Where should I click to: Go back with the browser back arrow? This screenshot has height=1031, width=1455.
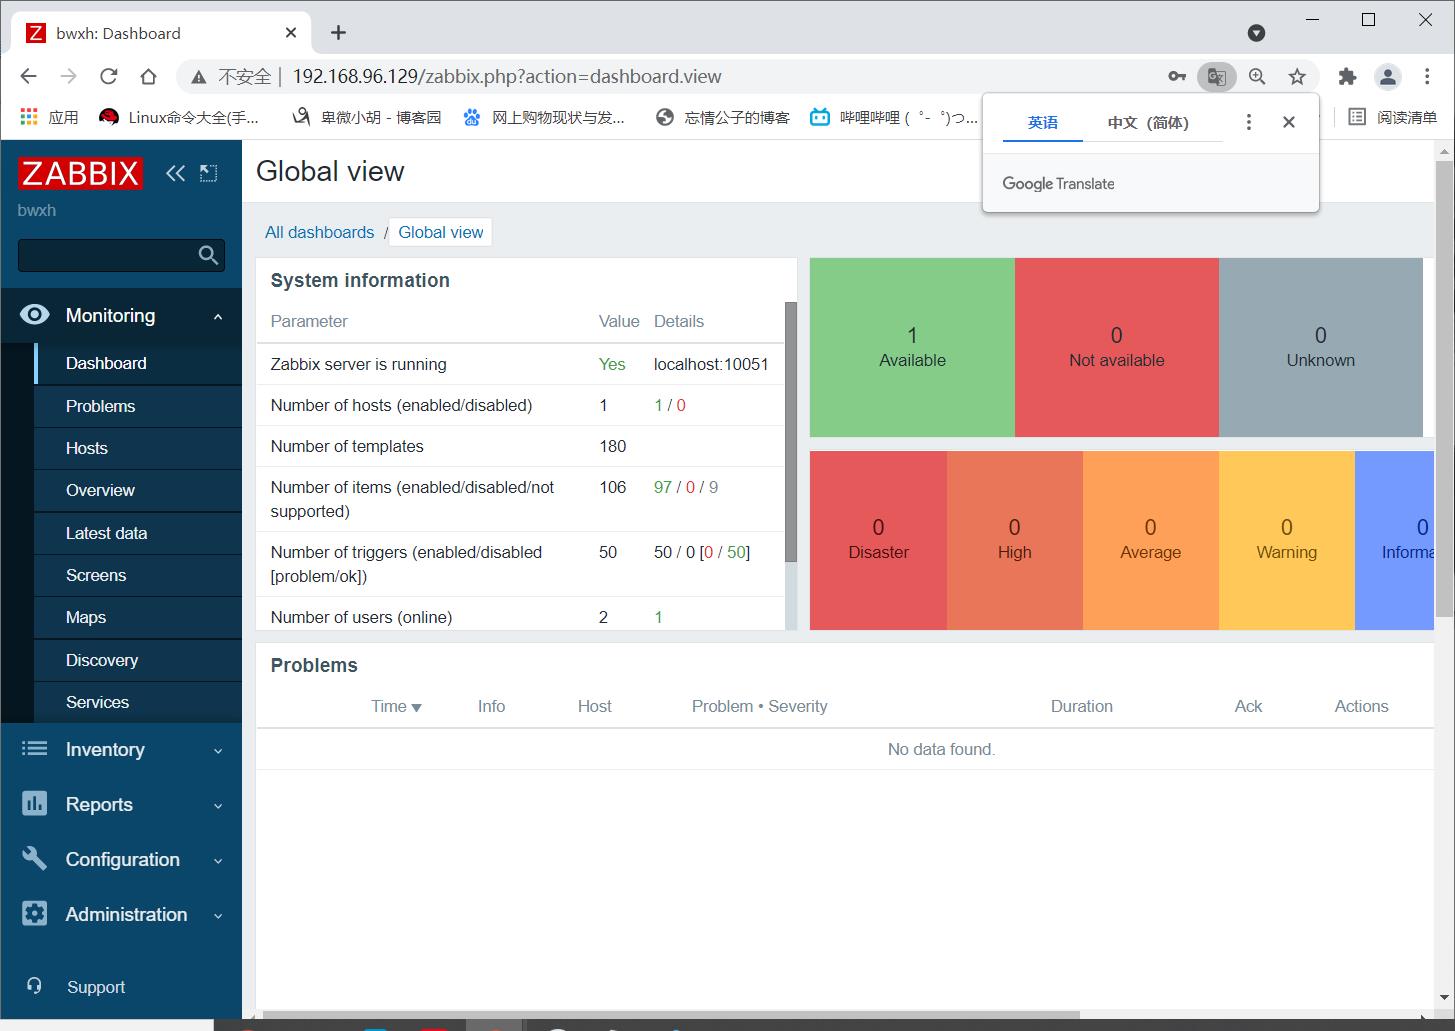(28, 76)
